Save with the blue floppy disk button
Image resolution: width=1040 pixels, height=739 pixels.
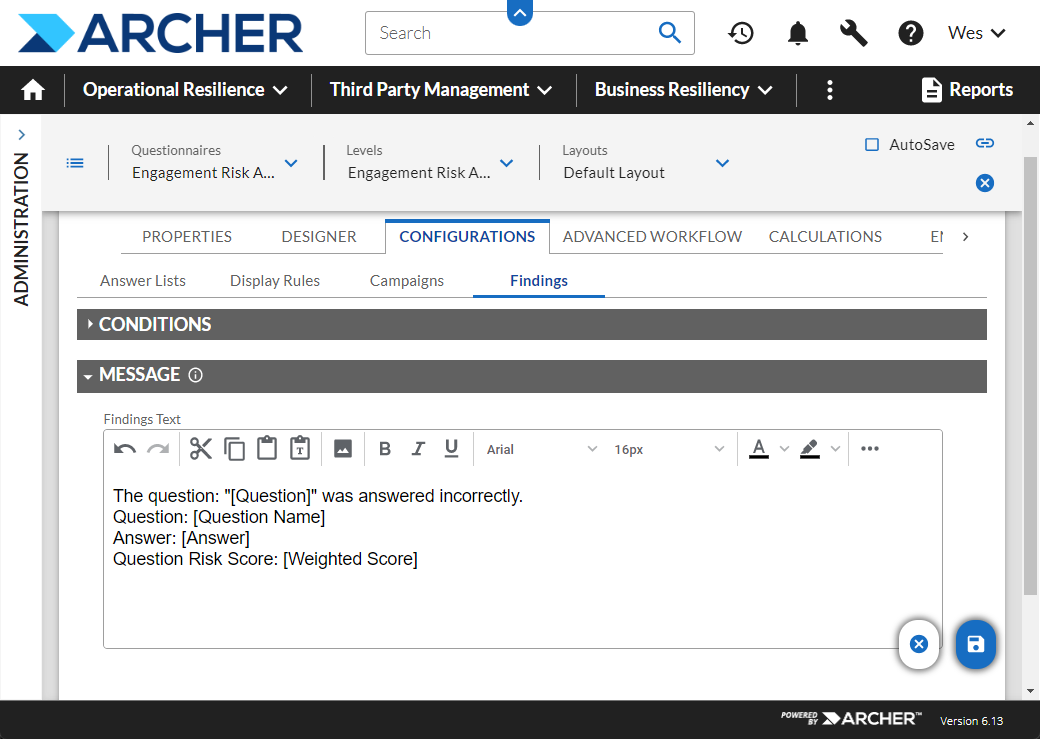(976, 644)
